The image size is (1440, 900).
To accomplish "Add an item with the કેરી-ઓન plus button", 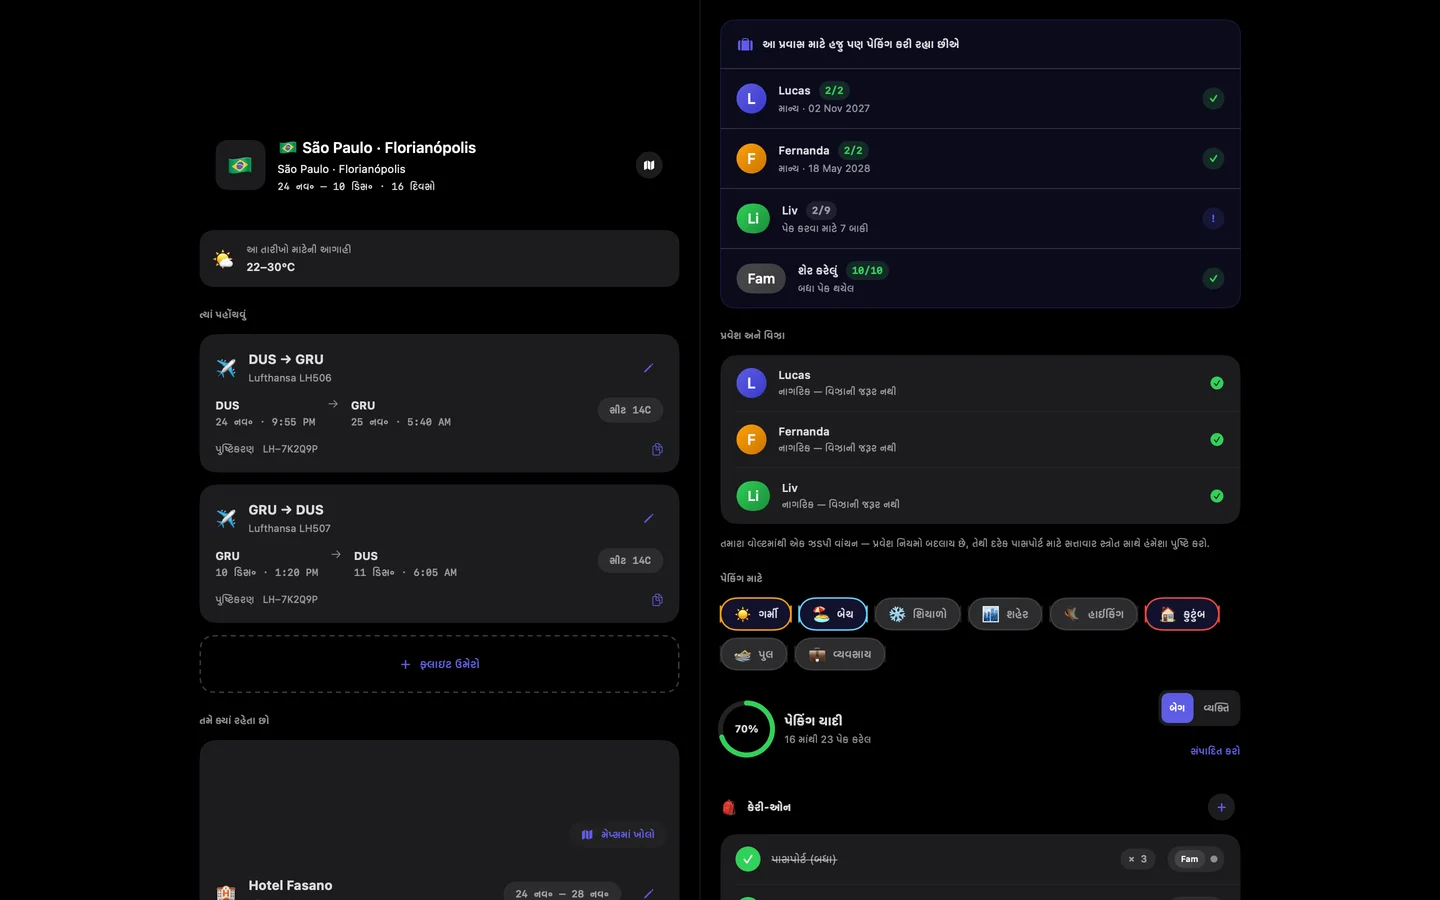I will (1221, 807).
